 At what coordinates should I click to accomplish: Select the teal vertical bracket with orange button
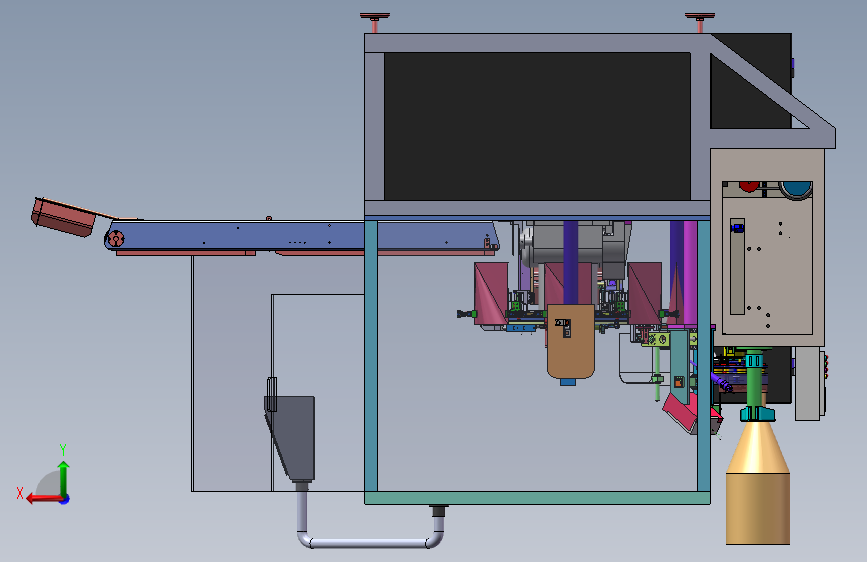pos(680,367)
